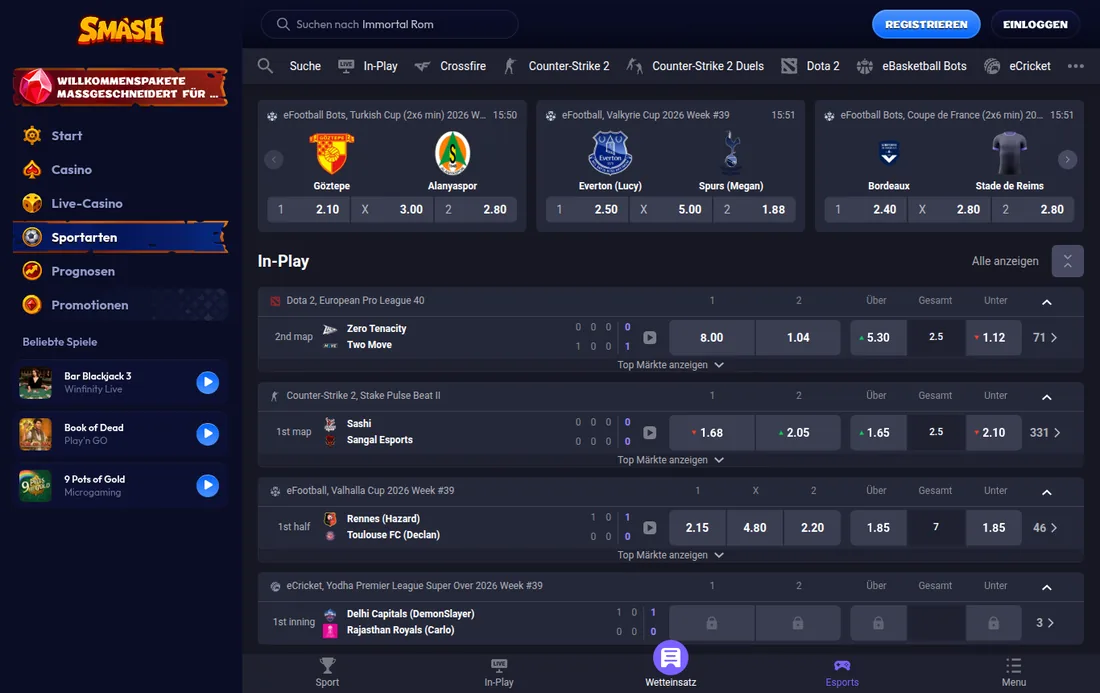The image size is (1100, 693).
Task: Open Bar Blackjack 3 thumbnail
Action: (x=35, y=383)
